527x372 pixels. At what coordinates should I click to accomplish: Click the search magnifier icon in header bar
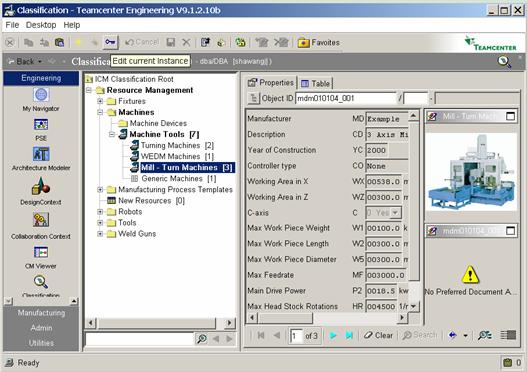click(504, 61)
